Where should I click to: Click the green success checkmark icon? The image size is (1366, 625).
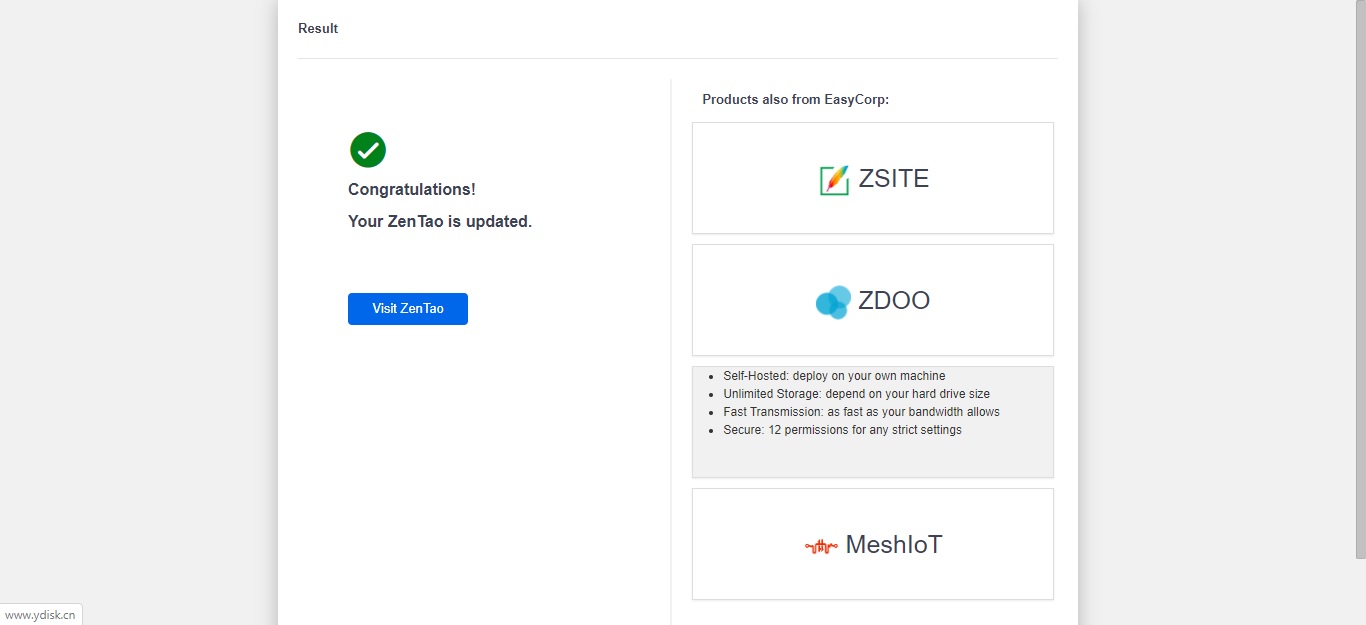368,150
